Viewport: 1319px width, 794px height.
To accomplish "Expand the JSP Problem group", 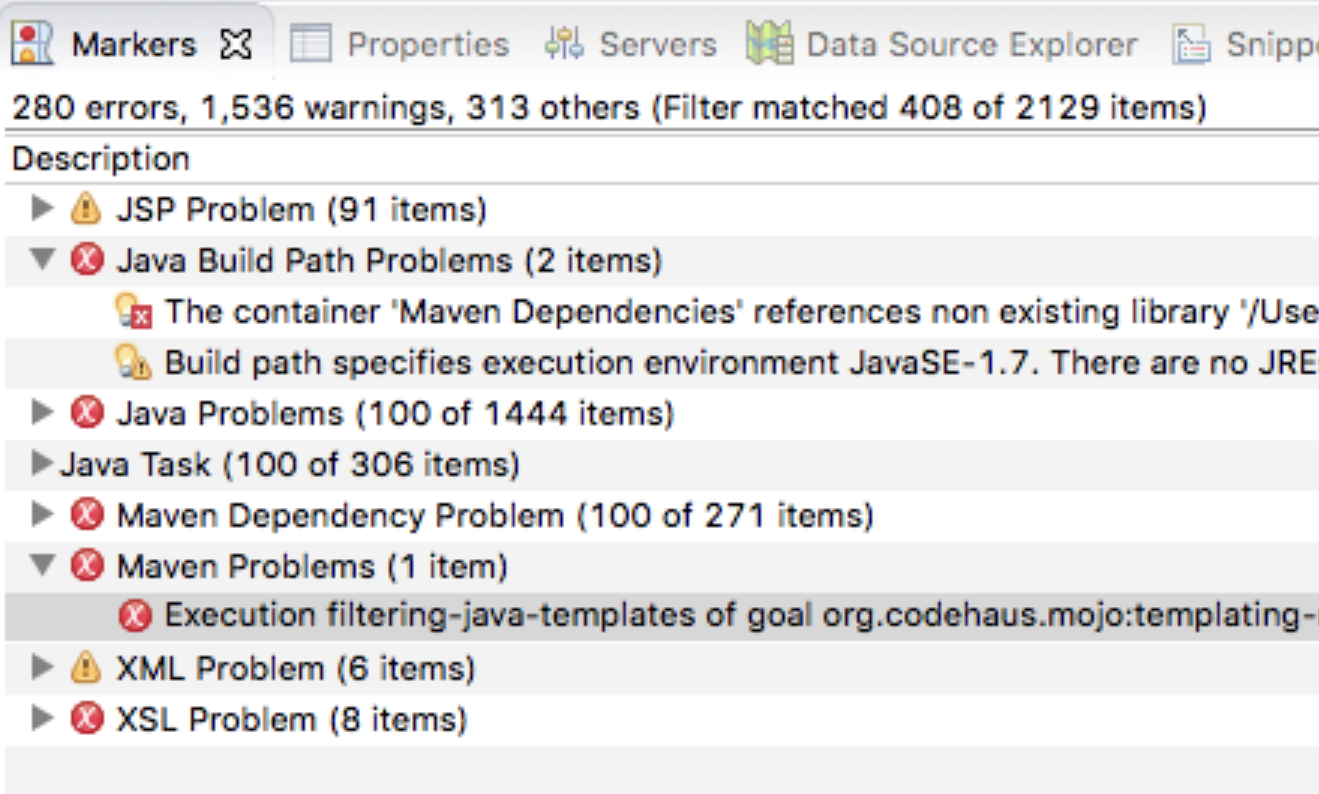I will (42, 209).
